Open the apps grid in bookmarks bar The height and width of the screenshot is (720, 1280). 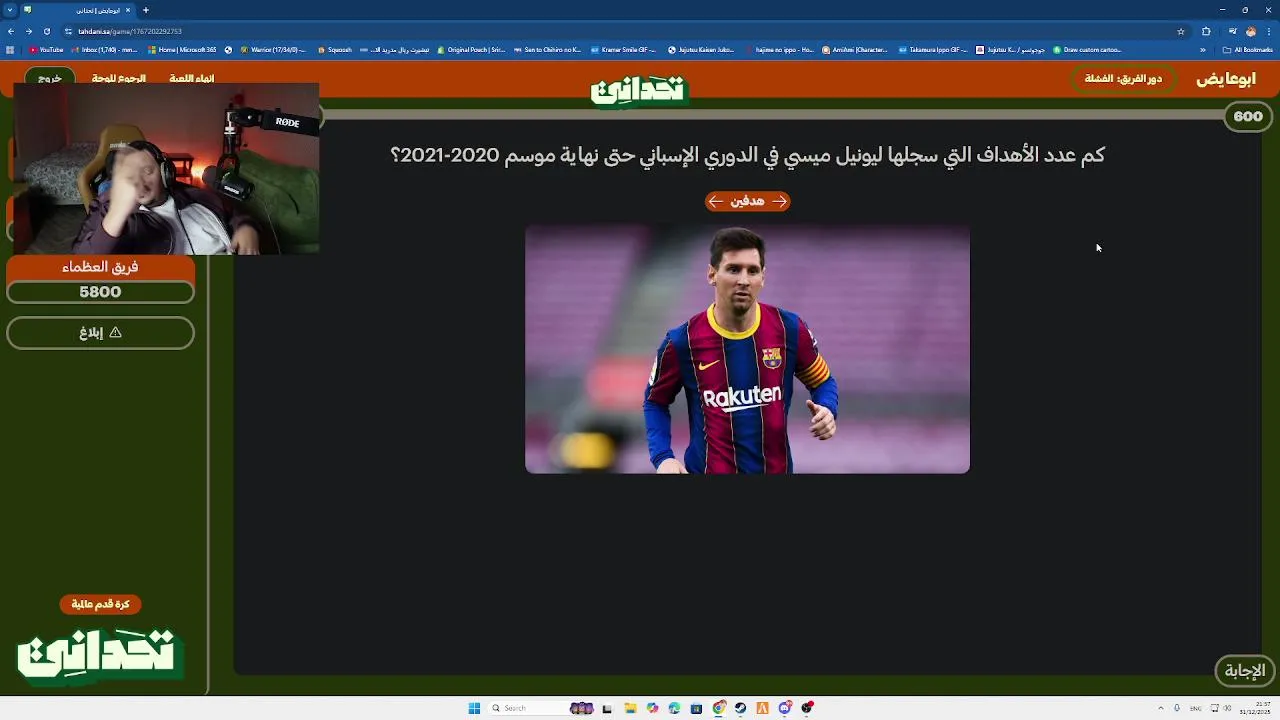(x=10, y=49)
